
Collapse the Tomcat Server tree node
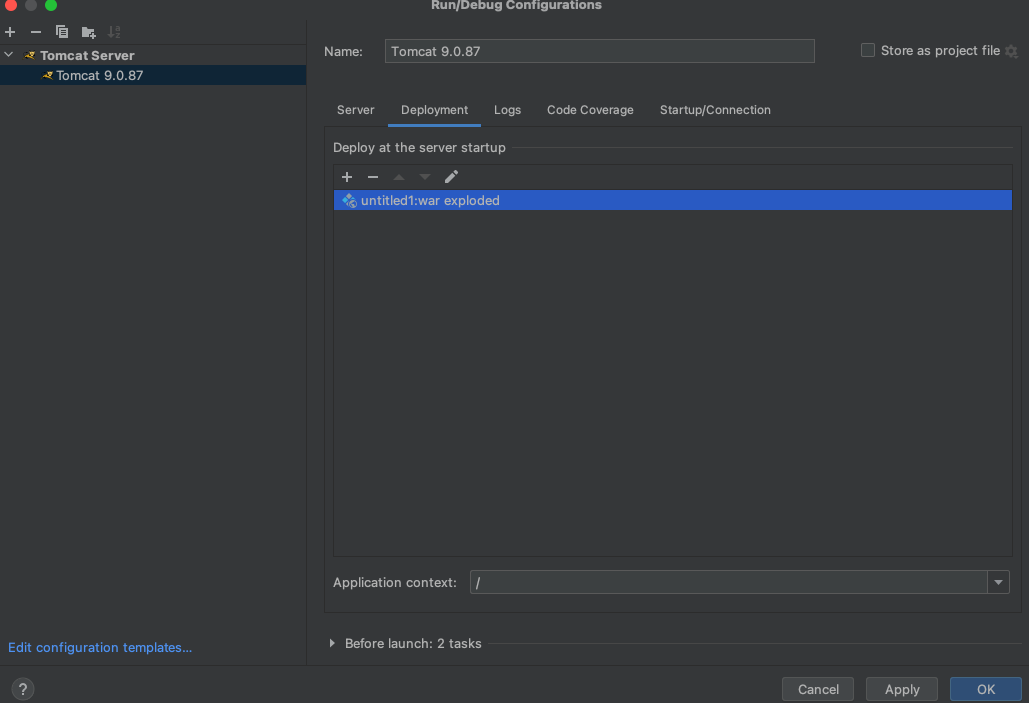click(x=9, y=55)
